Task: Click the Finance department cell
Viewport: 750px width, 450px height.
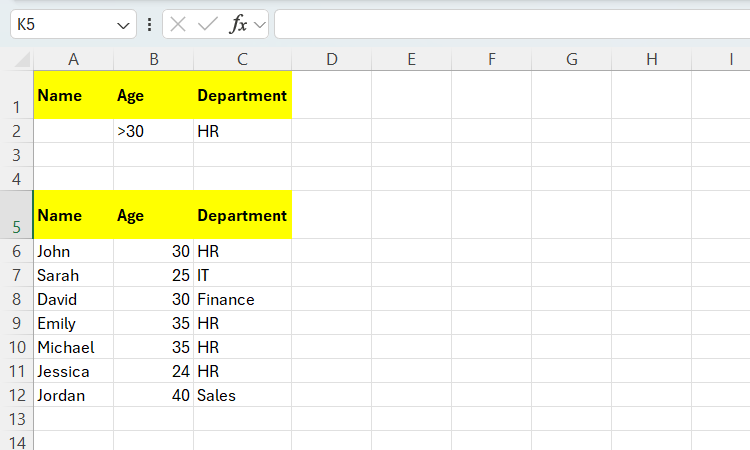Action: click(x=242, y=299)
